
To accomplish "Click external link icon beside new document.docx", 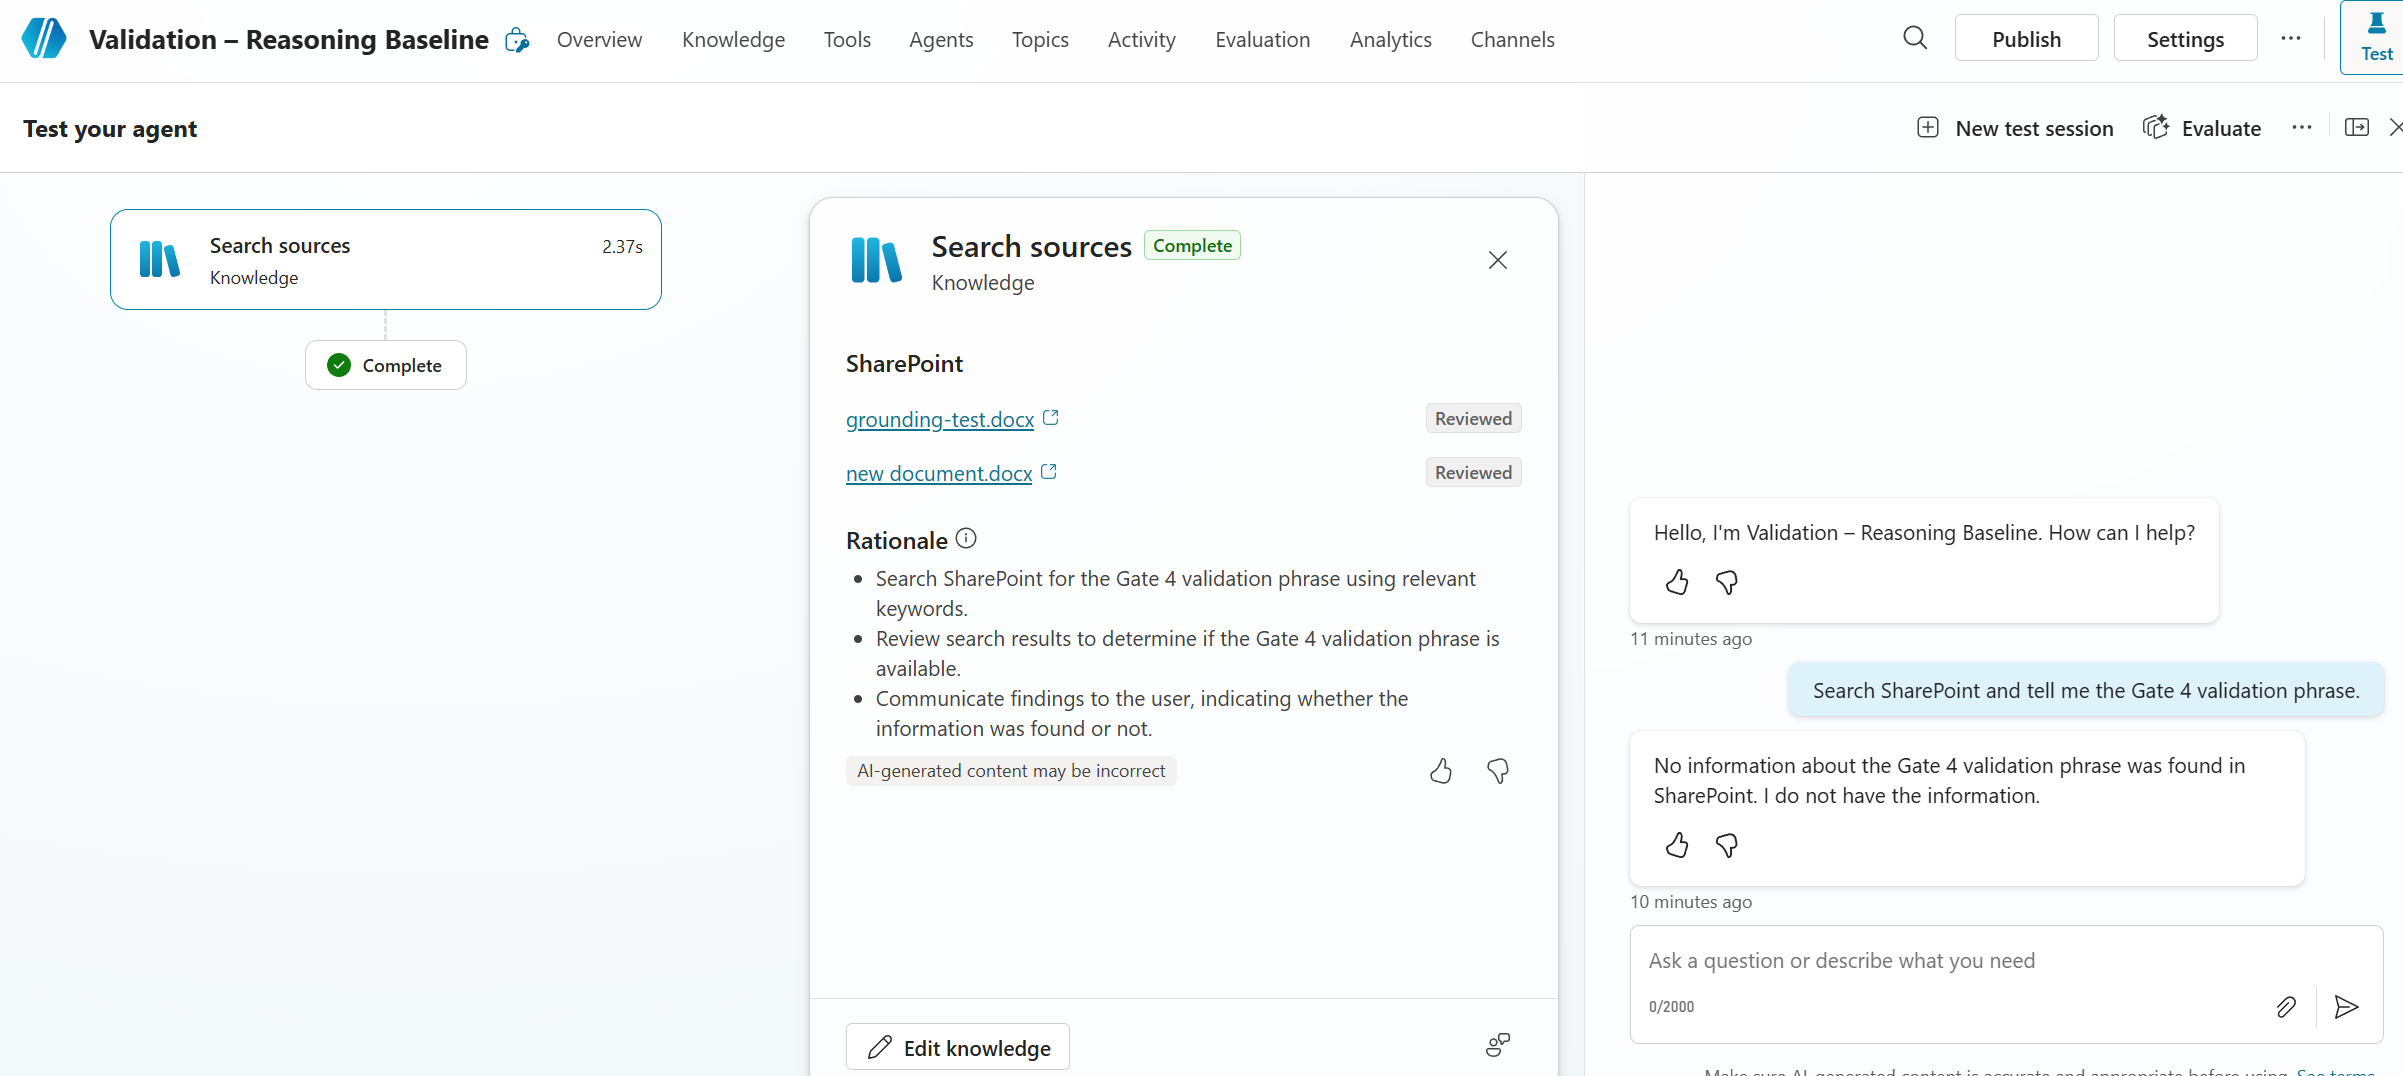I will pos(1049,471).
